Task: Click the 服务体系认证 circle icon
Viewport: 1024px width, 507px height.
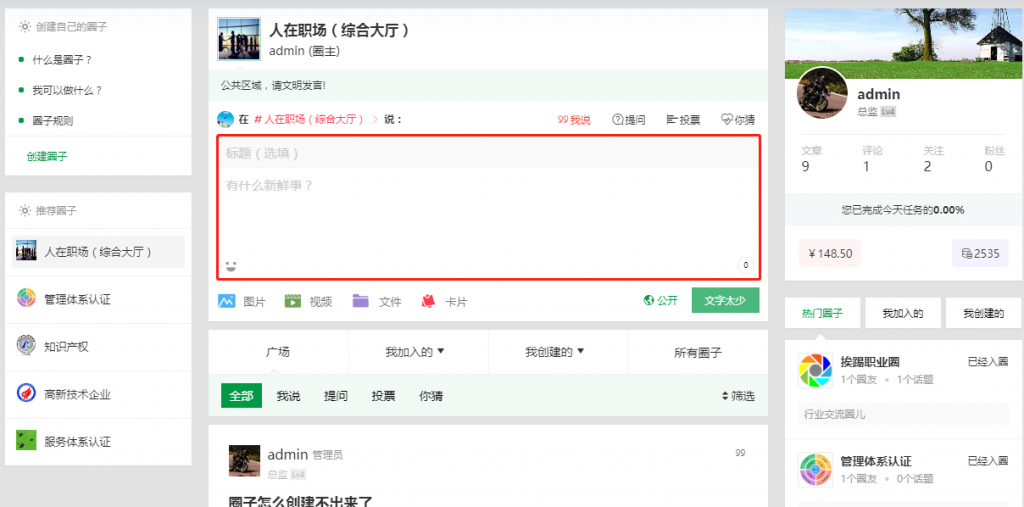Action: pos(26,441)
